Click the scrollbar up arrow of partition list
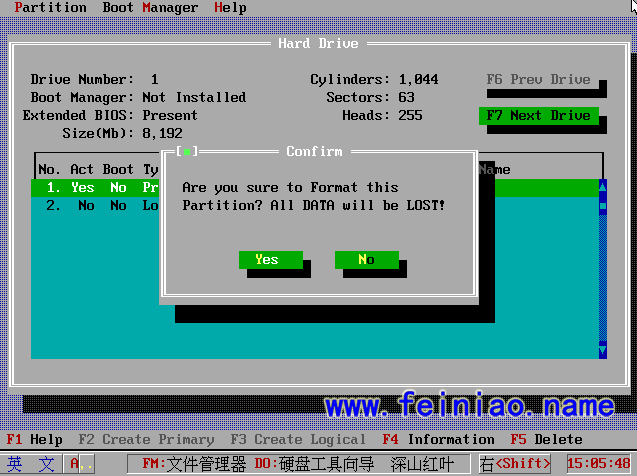The image size is (637, 476). point(602,187)
